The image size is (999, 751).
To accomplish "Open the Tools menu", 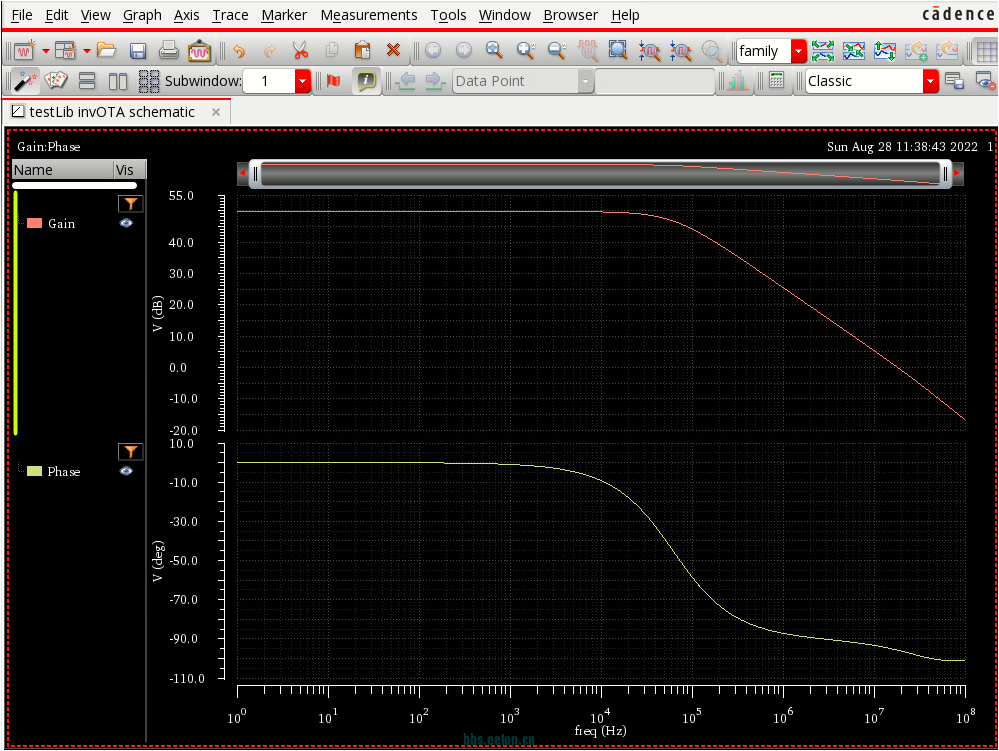I will (448, 15).
